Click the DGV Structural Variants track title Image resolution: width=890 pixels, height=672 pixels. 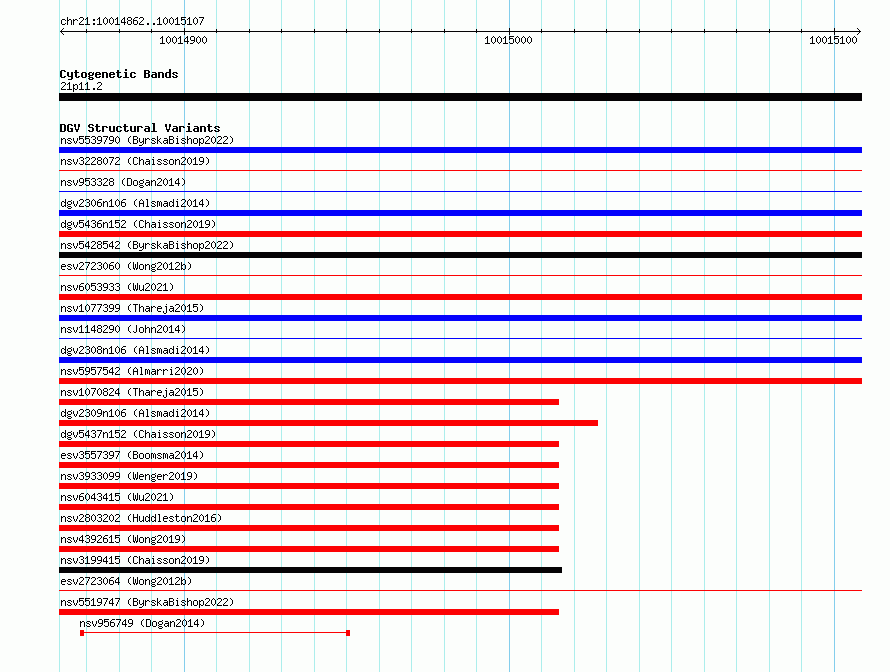pyautogui.click(x=140, y=128)
